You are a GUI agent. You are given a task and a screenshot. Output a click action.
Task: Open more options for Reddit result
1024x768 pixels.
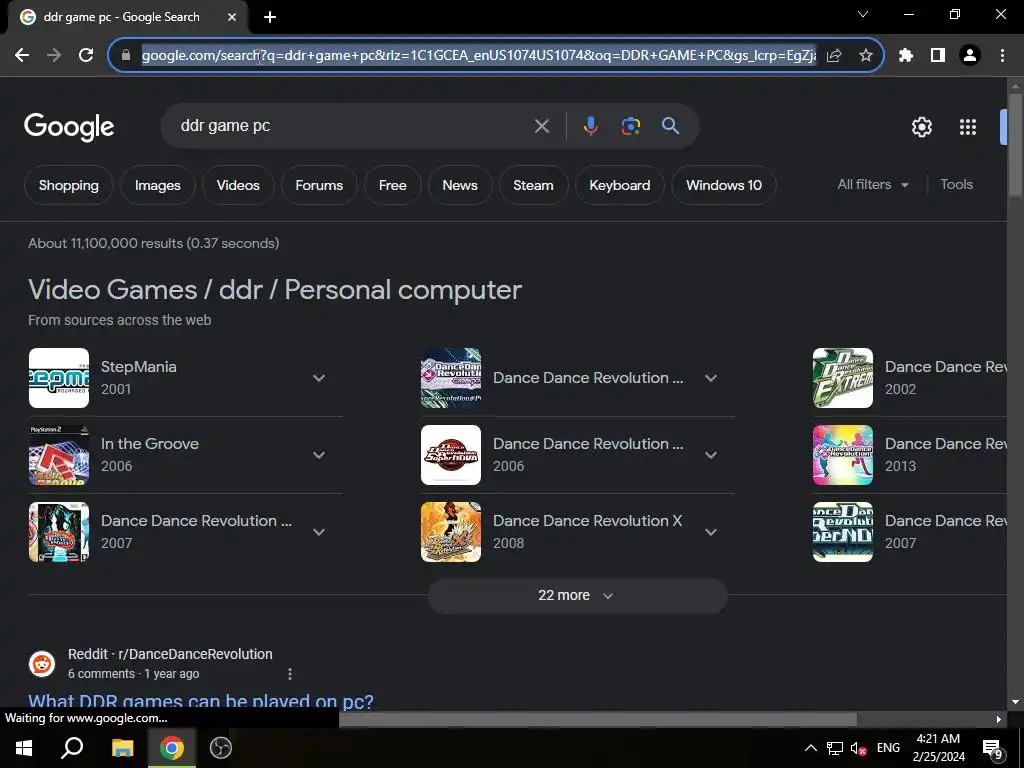290,673
